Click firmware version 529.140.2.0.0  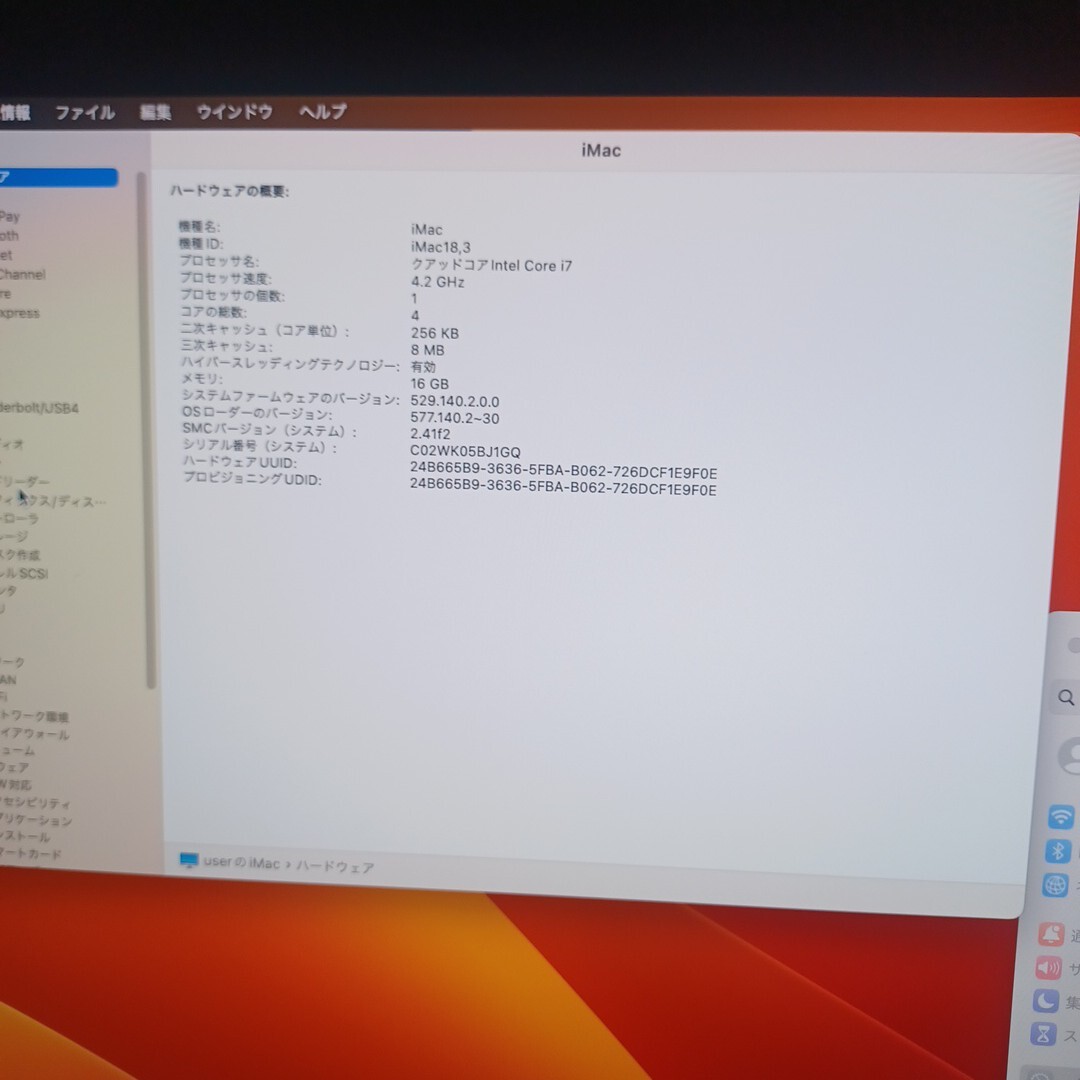[455, 402]
